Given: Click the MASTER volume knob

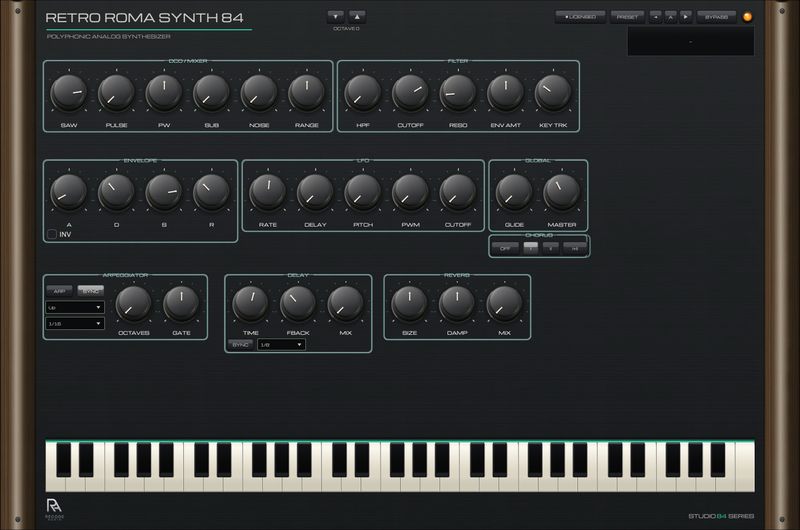Looking at the screenshot, I should point(562,192).
